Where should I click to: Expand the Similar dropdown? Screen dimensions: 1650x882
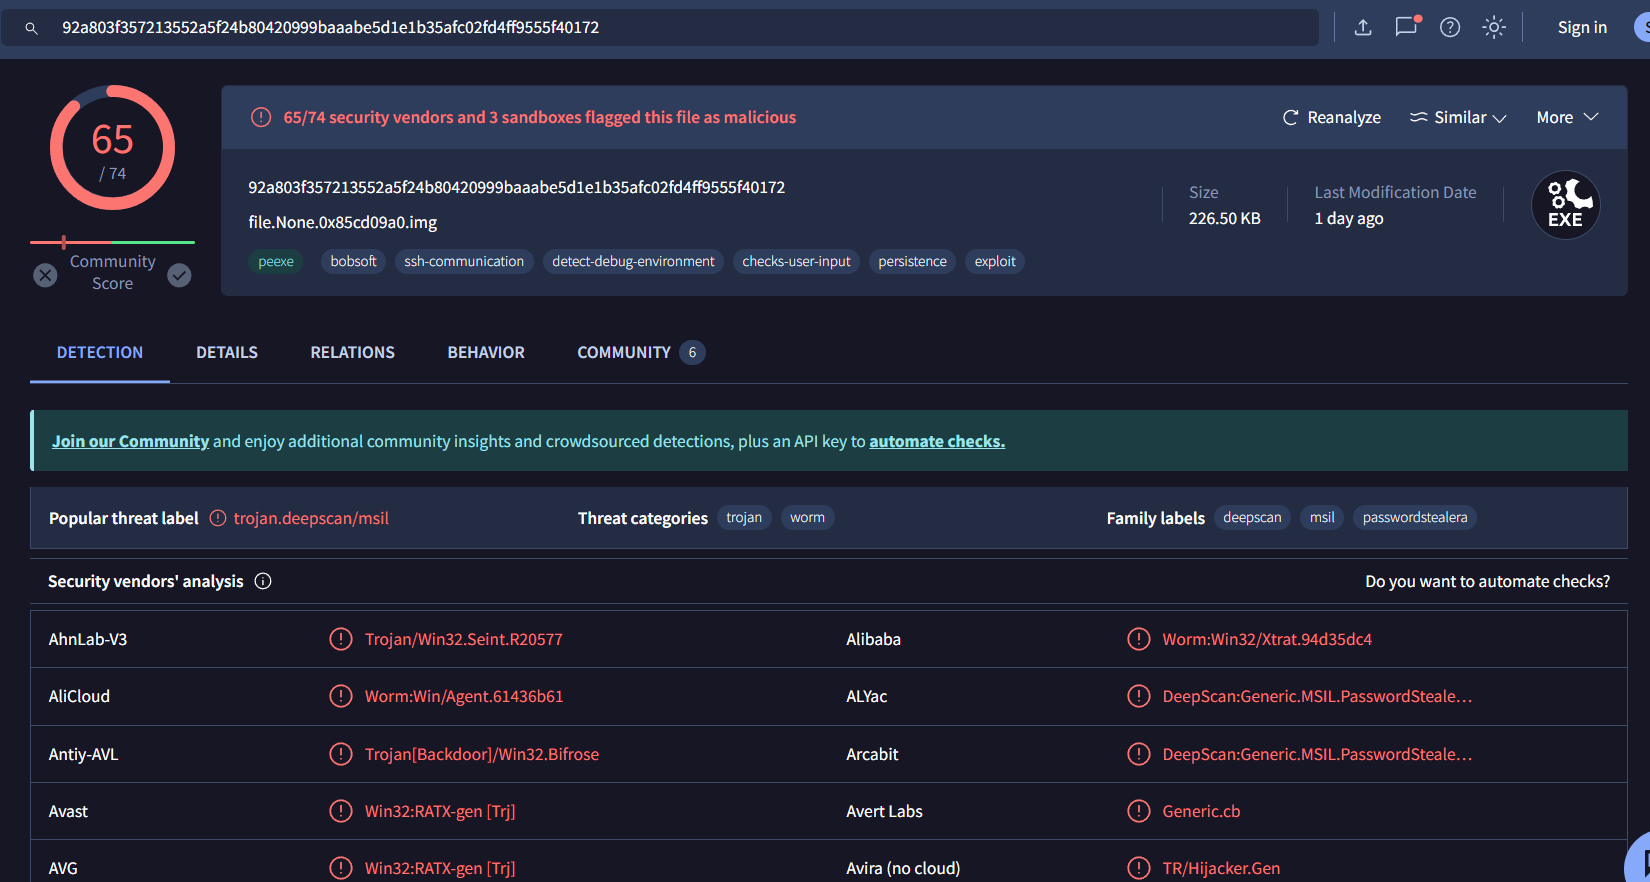(x=1458, y=117)
